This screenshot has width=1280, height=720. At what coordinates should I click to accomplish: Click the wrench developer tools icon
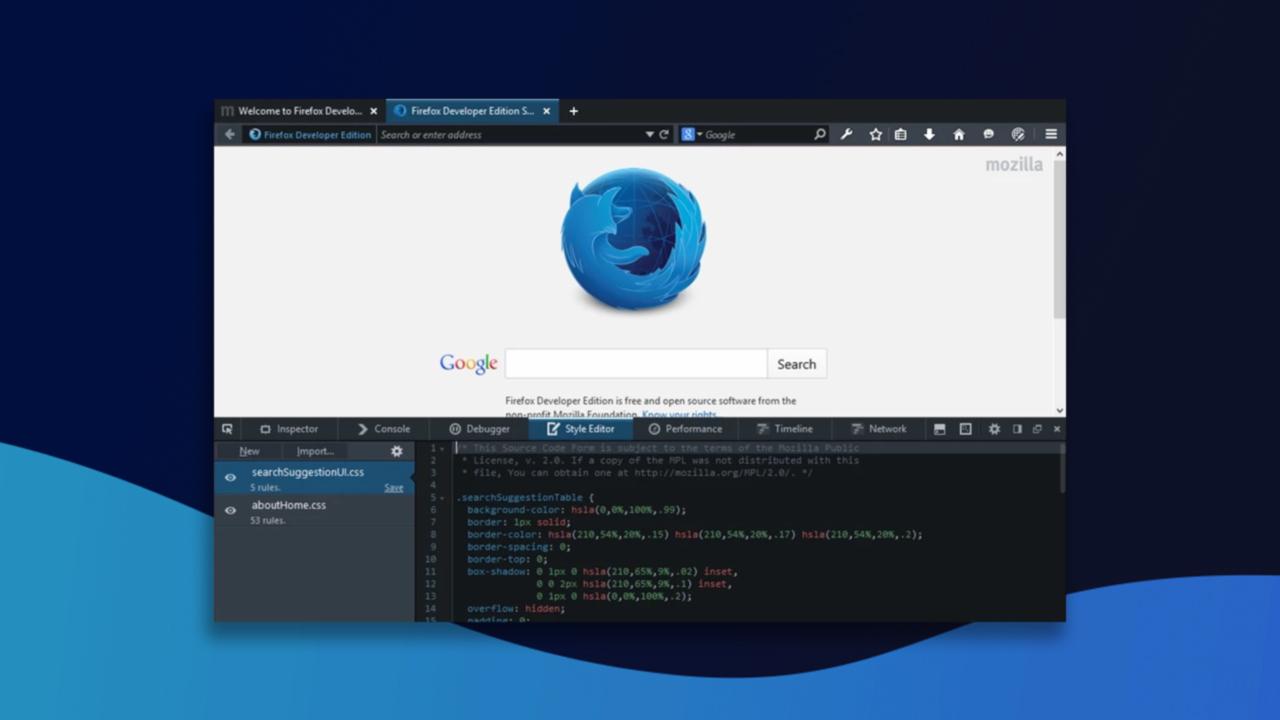point(846,133)
